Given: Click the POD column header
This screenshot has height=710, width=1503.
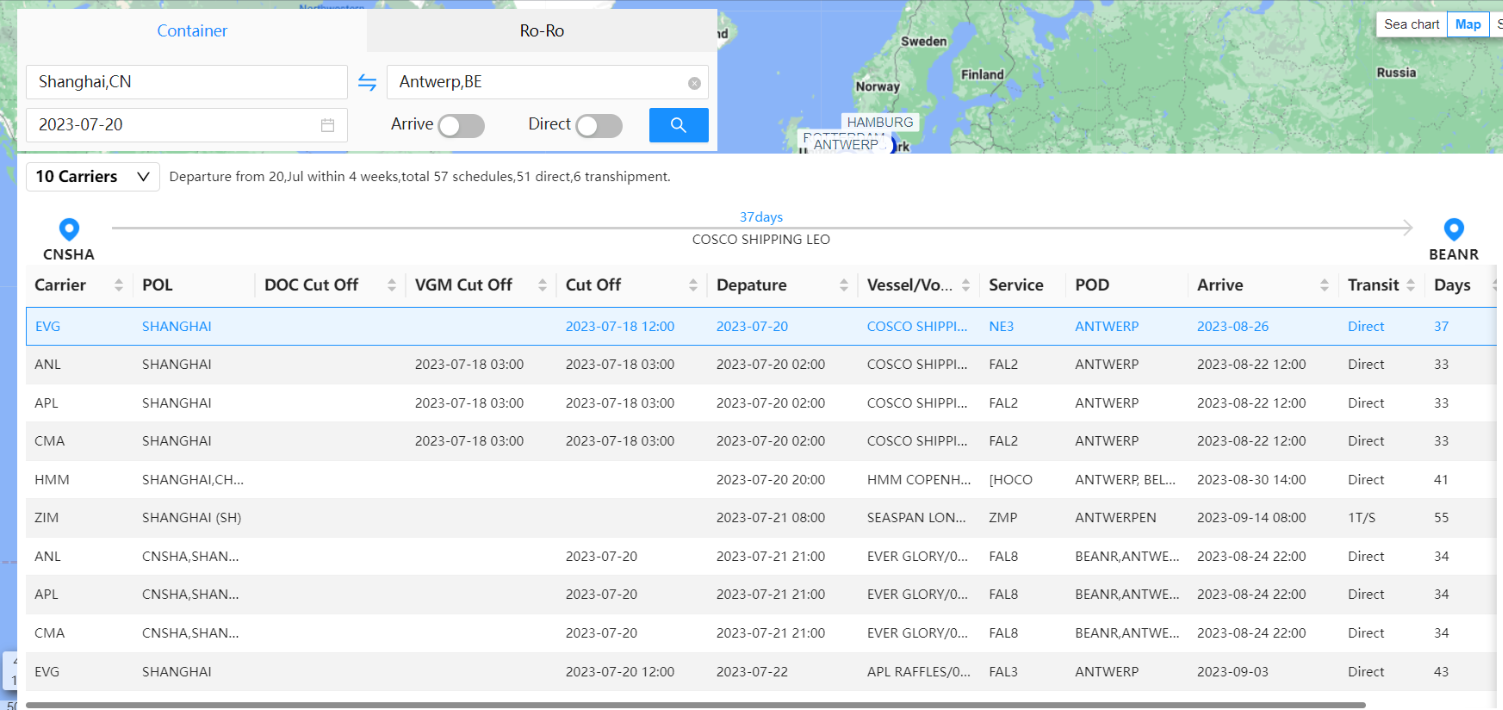Looking at the screenshot, I should click(x=1092, y=285).
